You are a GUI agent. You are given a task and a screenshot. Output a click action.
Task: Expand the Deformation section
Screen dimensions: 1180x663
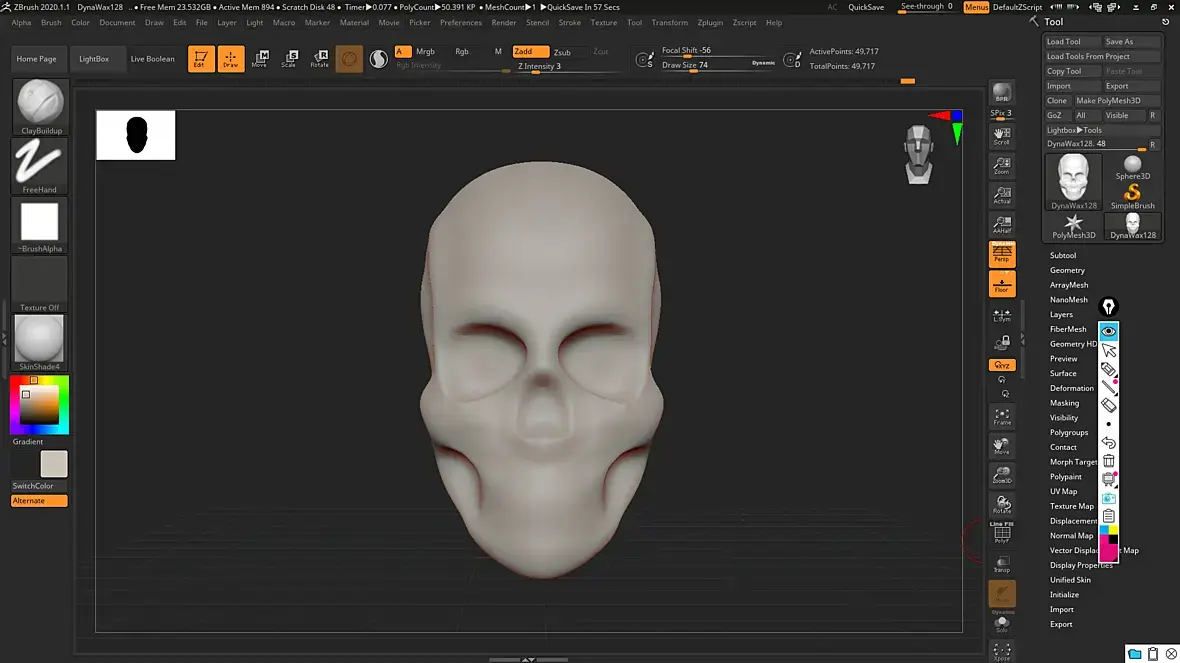(x=1071, y=388)
